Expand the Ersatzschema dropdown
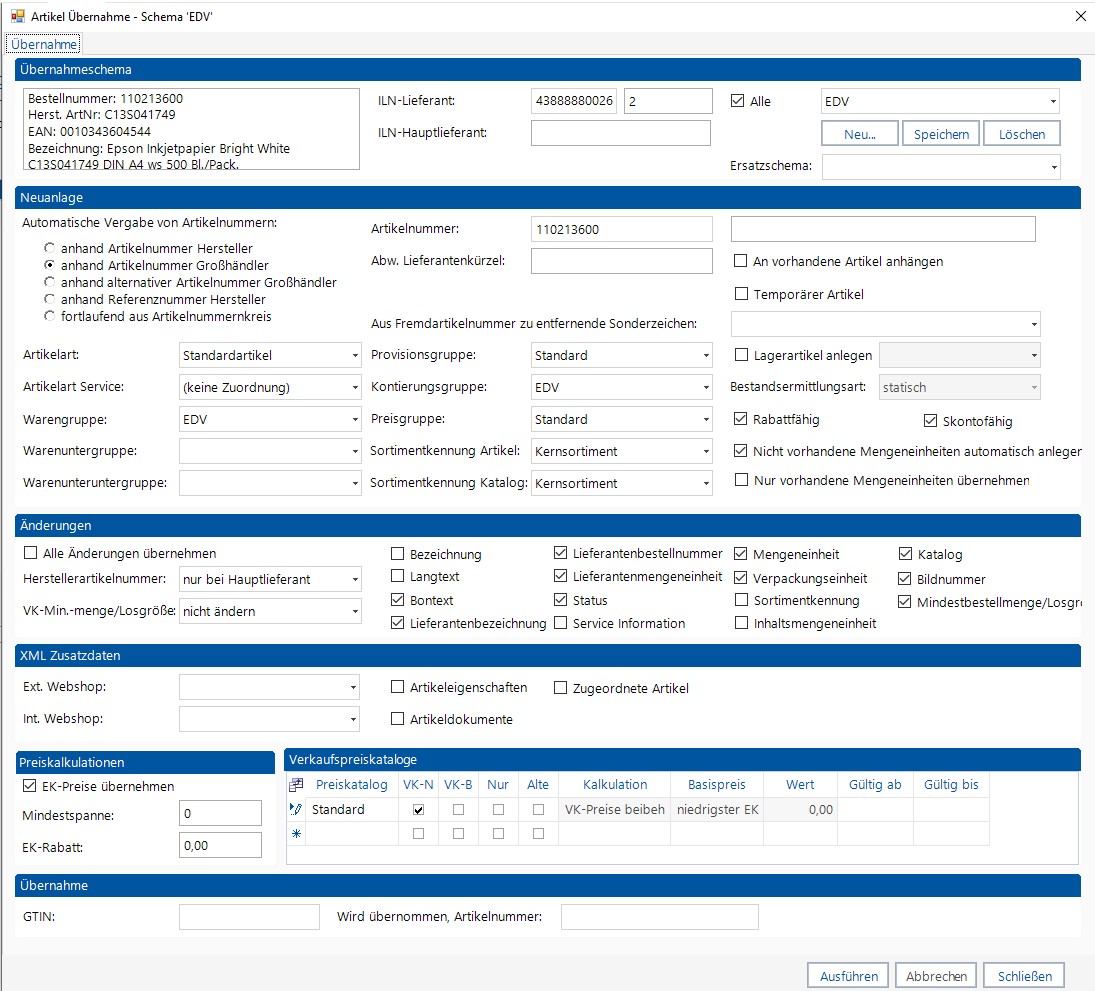 pos(1054,167)
